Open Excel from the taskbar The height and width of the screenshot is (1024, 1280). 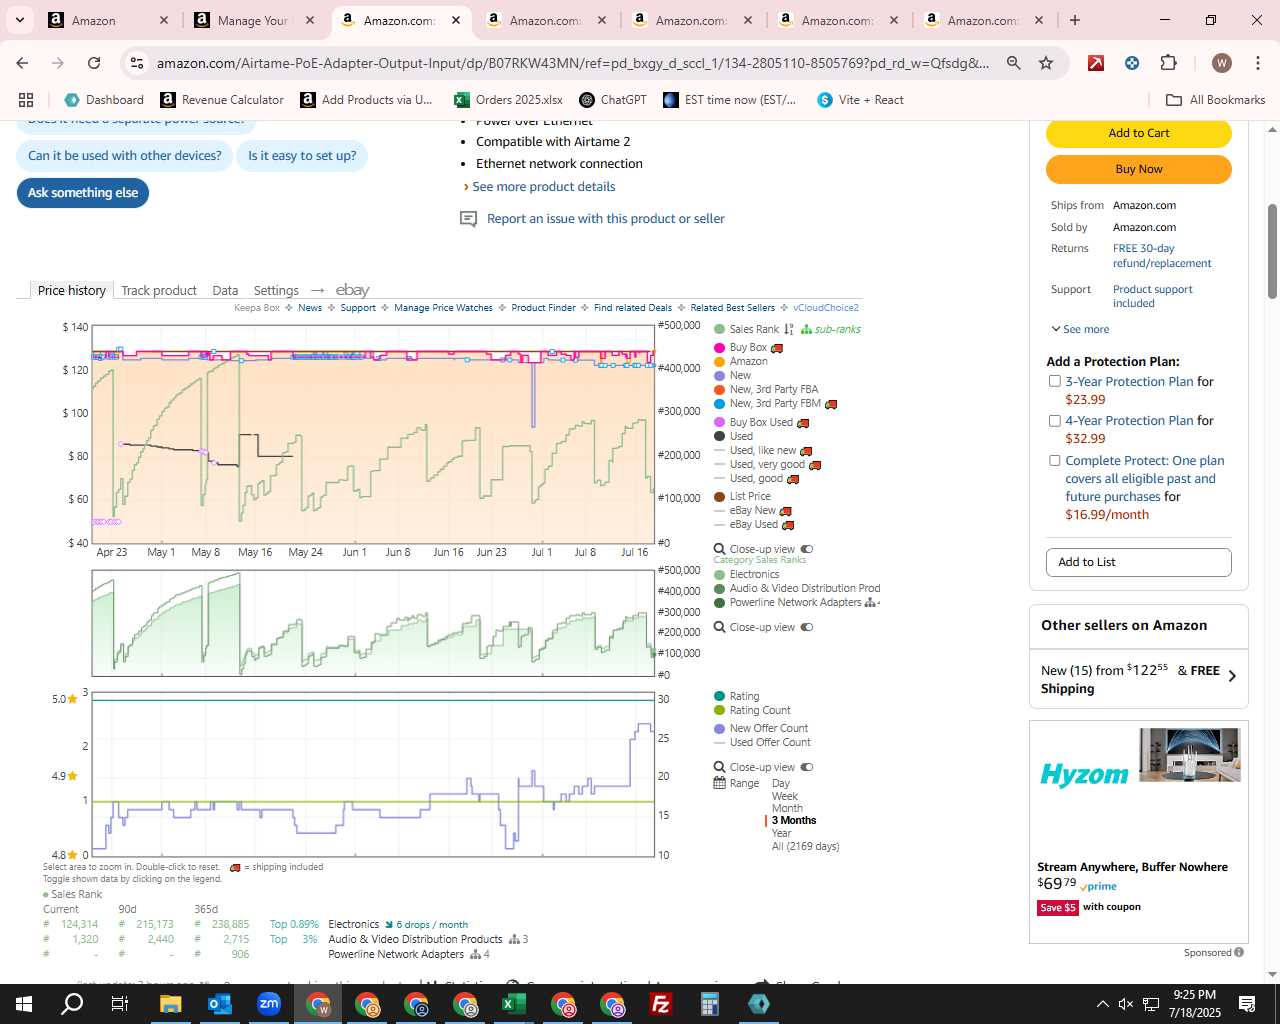click(513, 1004)
